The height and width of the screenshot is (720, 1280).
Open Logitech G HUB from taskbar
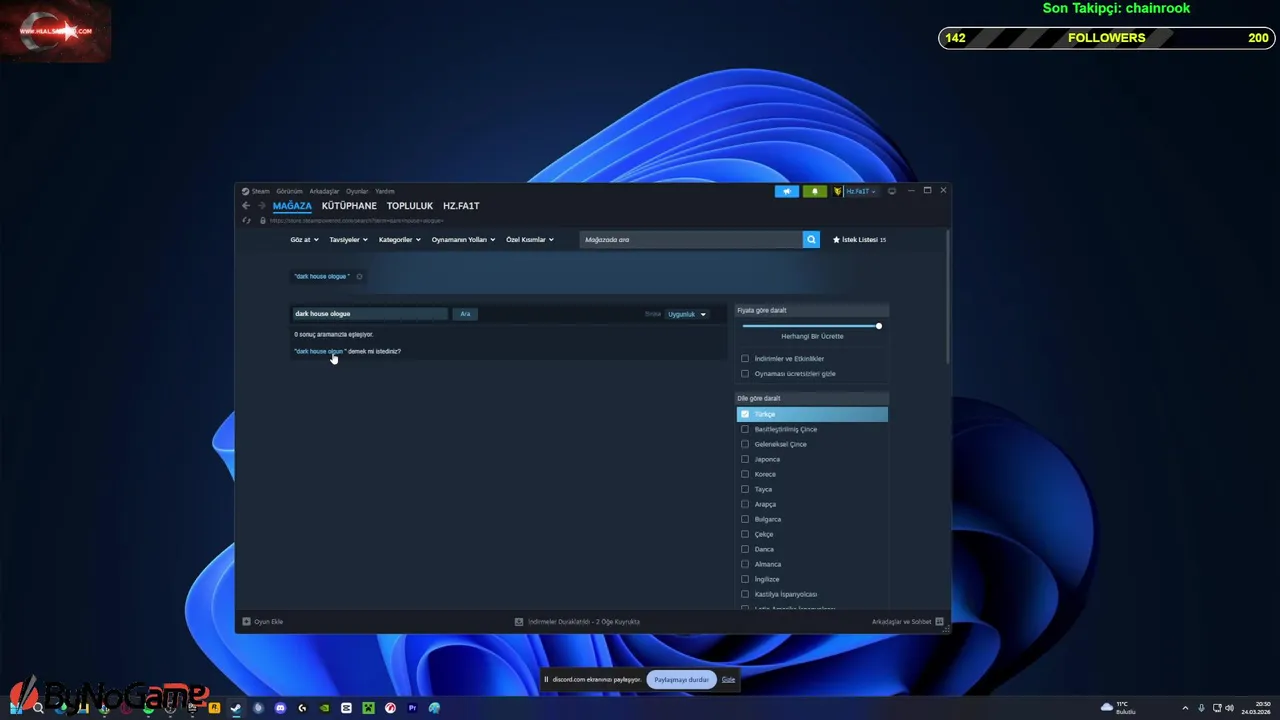point(302,708)
